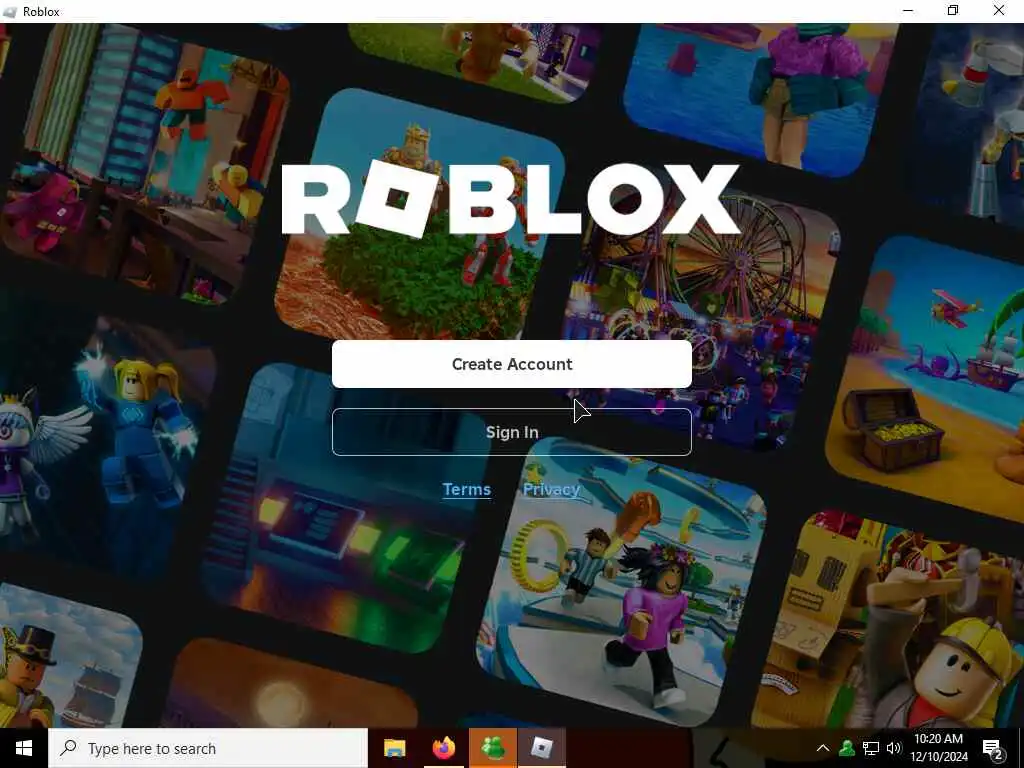This screenshot has width=1024, height=768.
Task: Close the Roblox window
Action: (x=999, y=11)
